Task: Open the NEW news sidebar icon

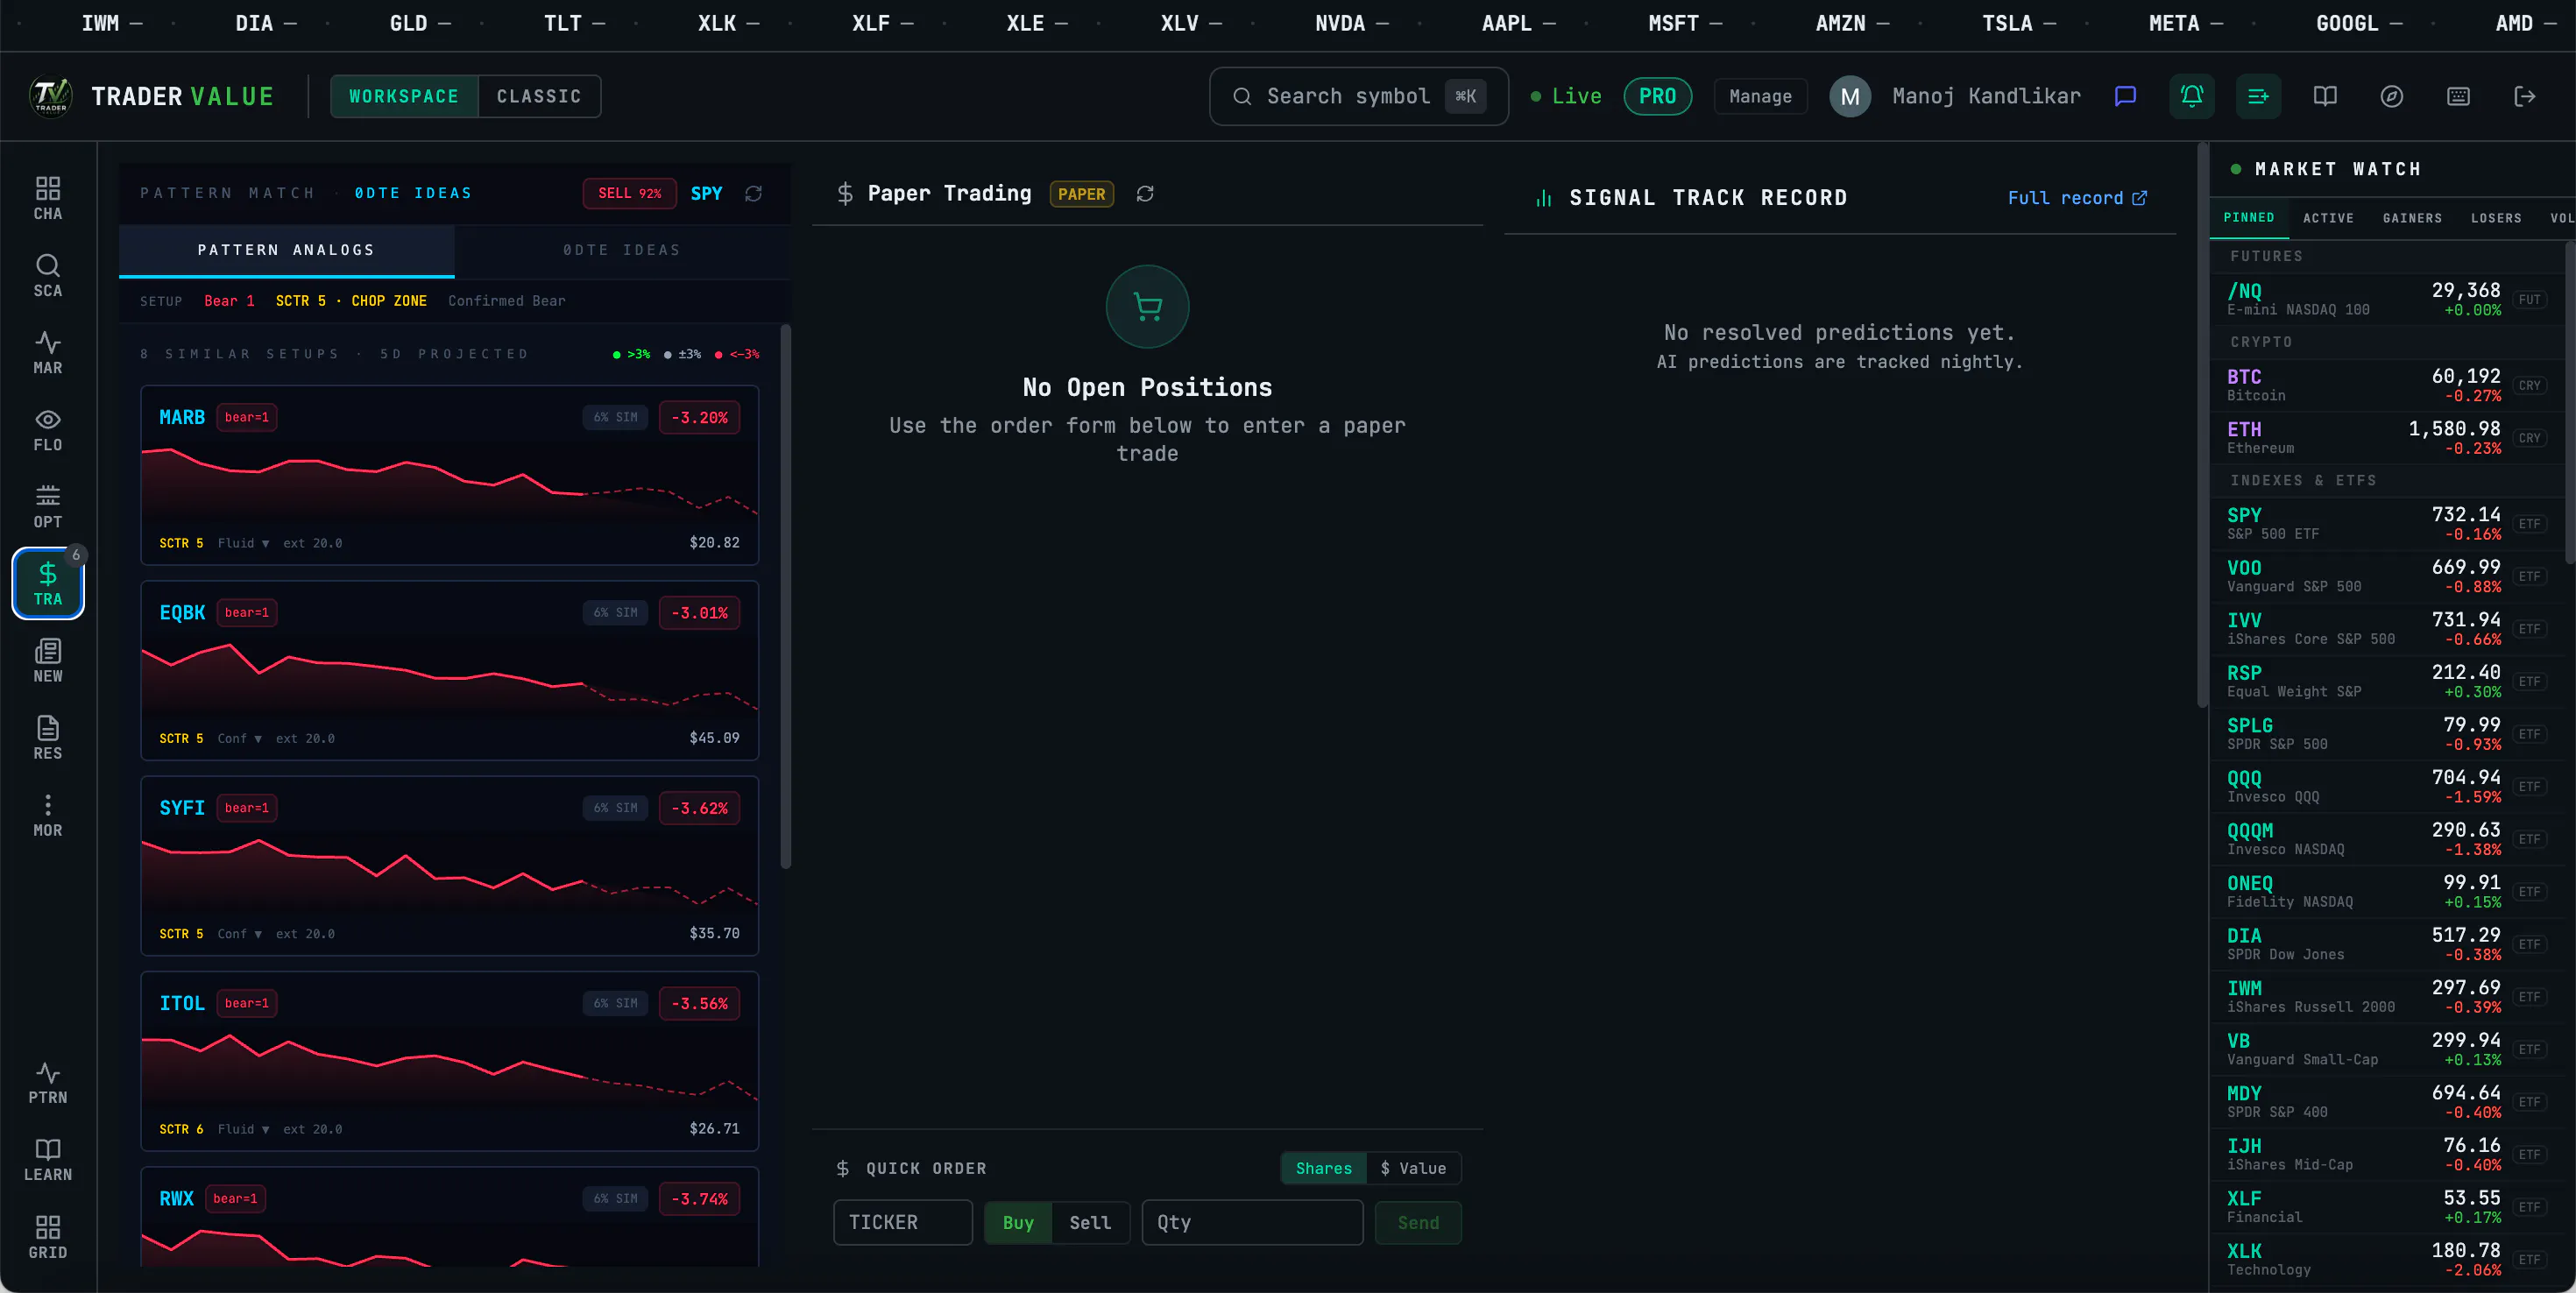Action: 48,660
